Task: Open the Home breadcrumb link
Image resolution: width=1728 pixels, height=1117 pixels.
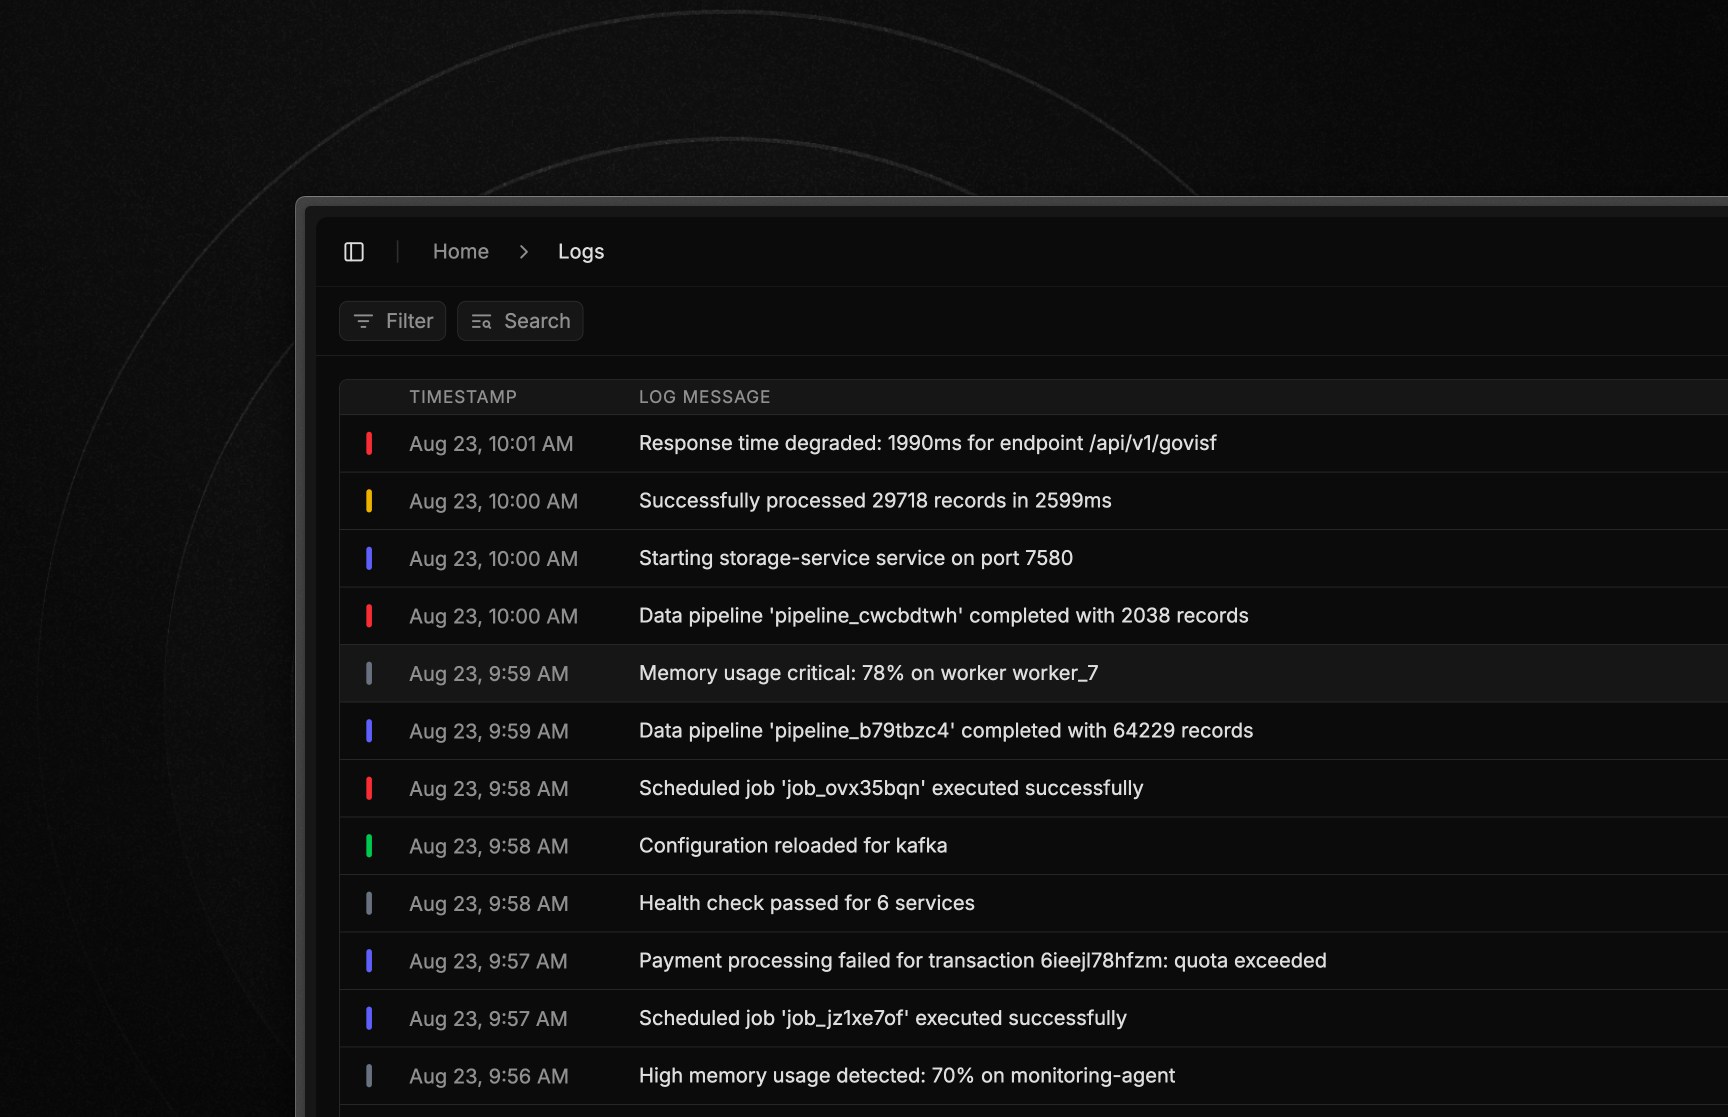Action: [461, 252]
